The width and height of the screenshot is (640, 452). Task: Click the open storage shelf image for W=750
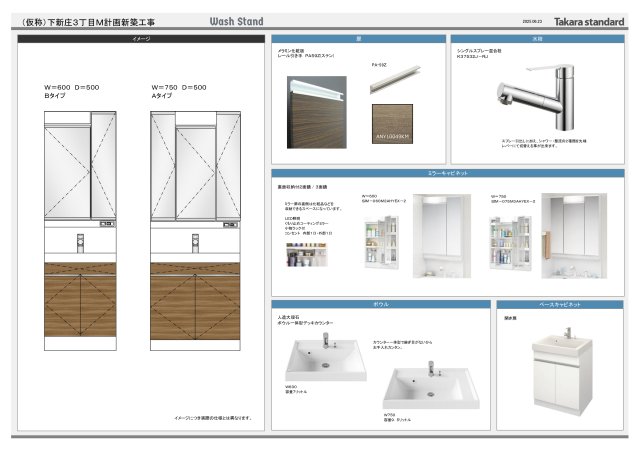coord(510,240)
